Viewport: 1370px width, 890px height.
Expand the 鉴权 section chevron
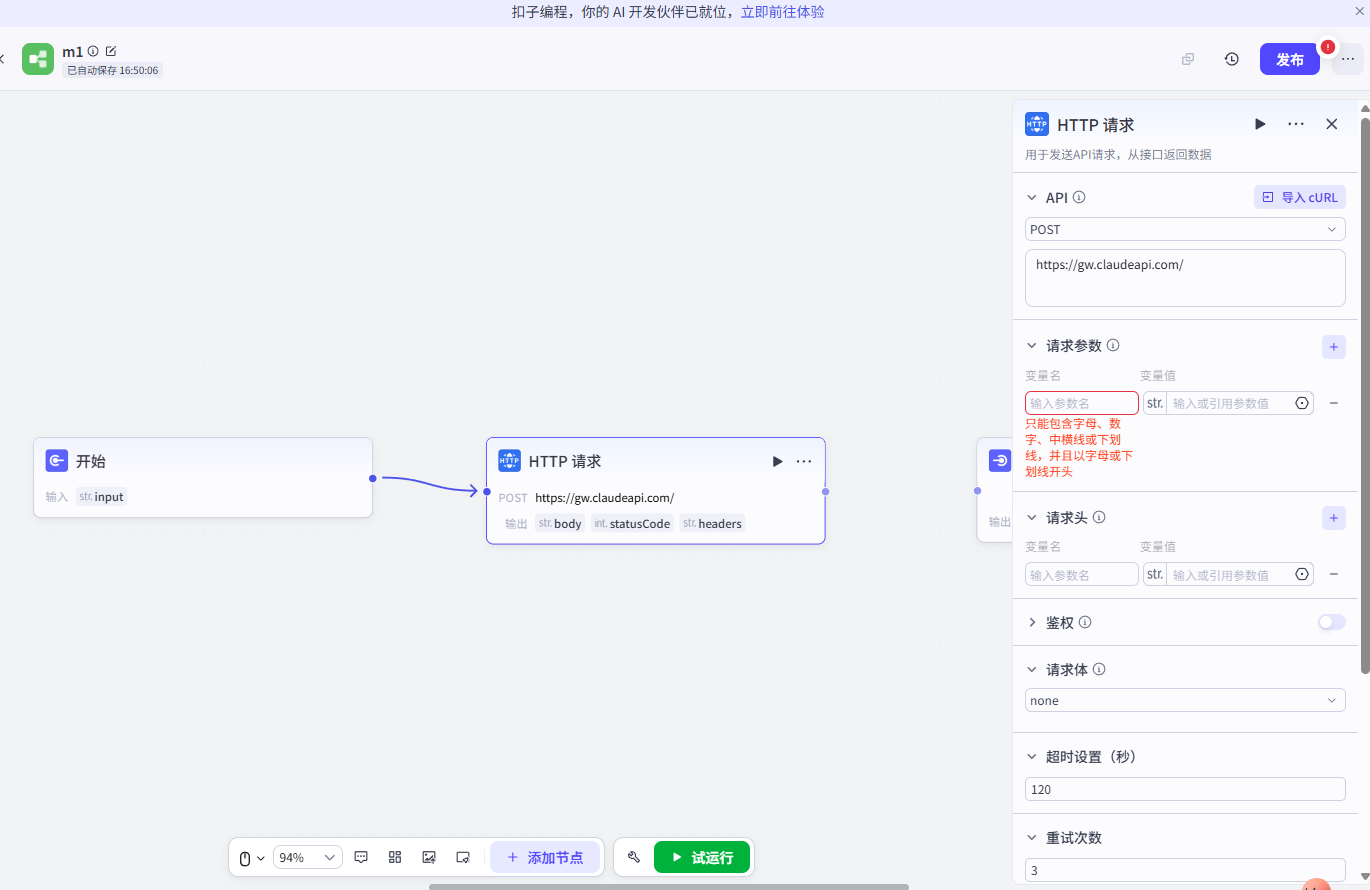click(1032, 622)
